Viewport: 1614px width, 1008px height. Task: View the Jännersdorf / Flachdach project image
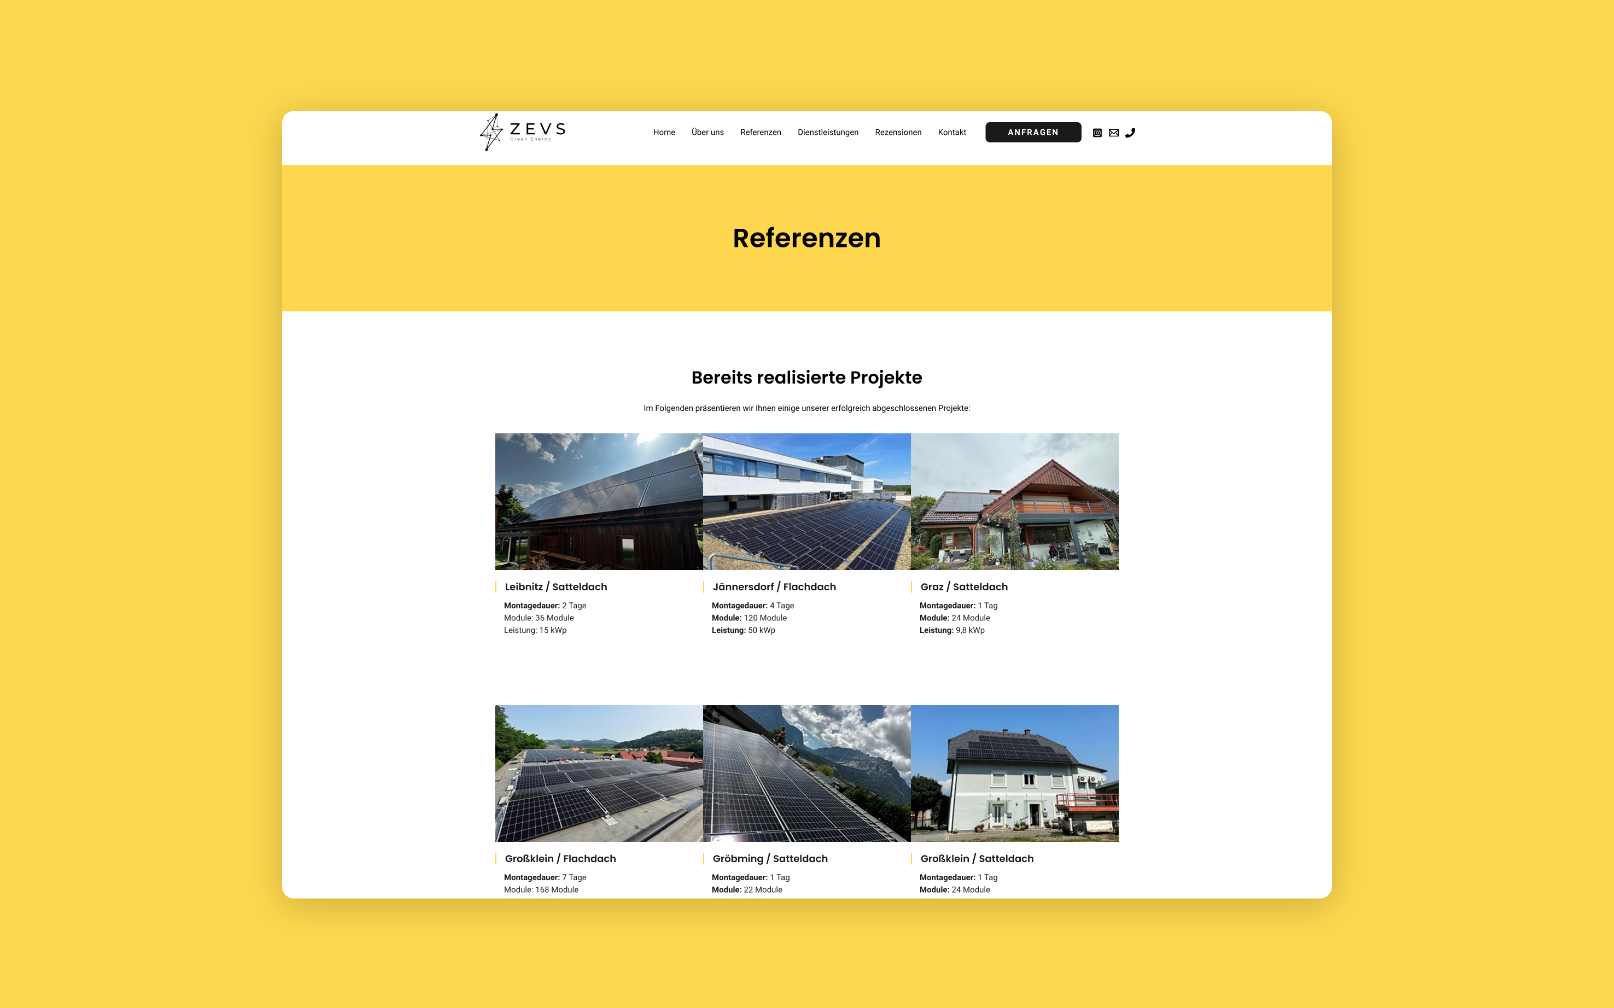pos(807,501)
